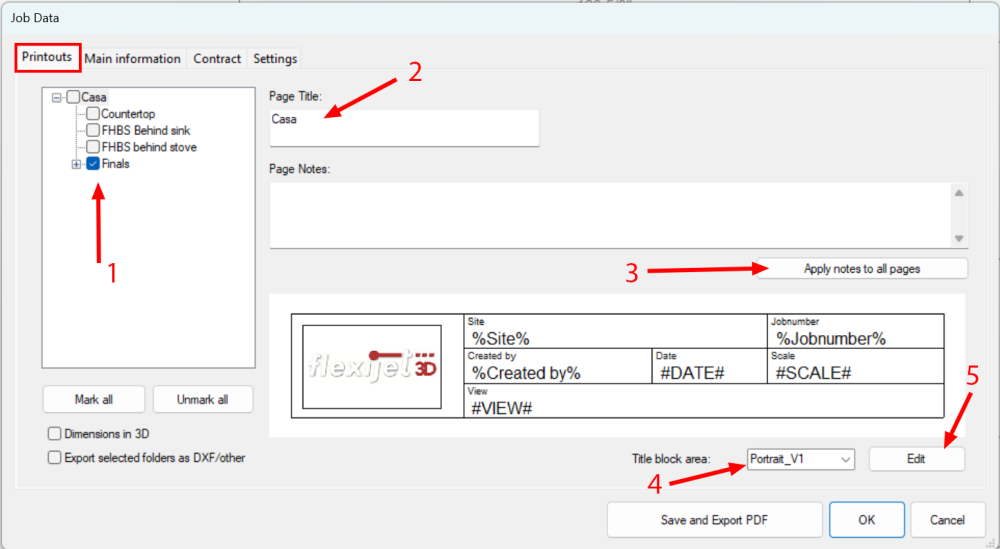Open the Settings tab
The image size is (1000, 549).
275,59
